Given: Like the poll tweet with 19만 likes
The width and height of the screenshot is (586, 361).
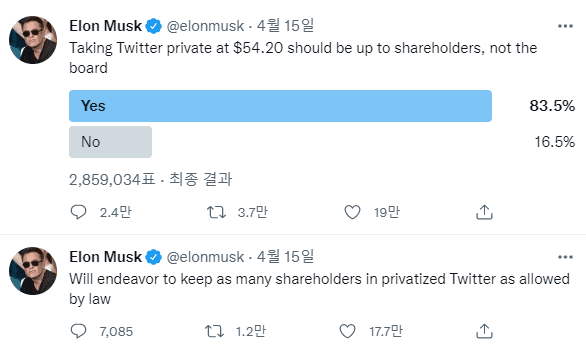Looking at the screenshot, I should pyautogui.click(x=352, y=212).
